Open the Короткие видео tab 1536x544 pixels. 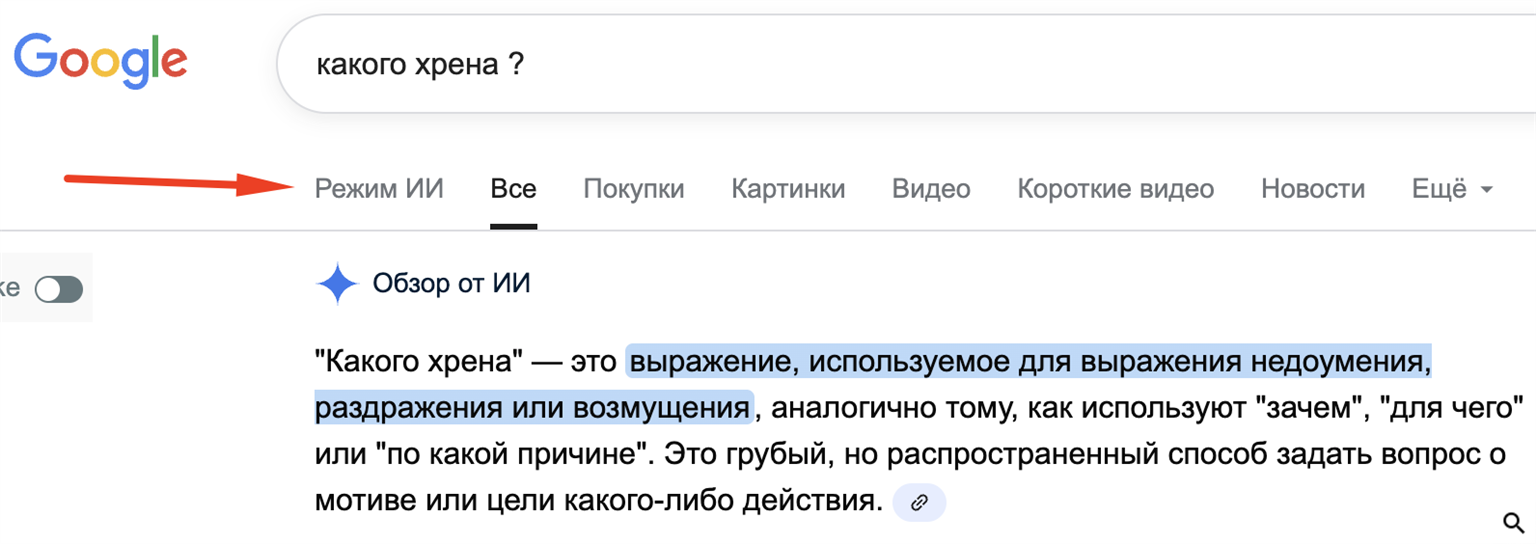pos(1115,189)
